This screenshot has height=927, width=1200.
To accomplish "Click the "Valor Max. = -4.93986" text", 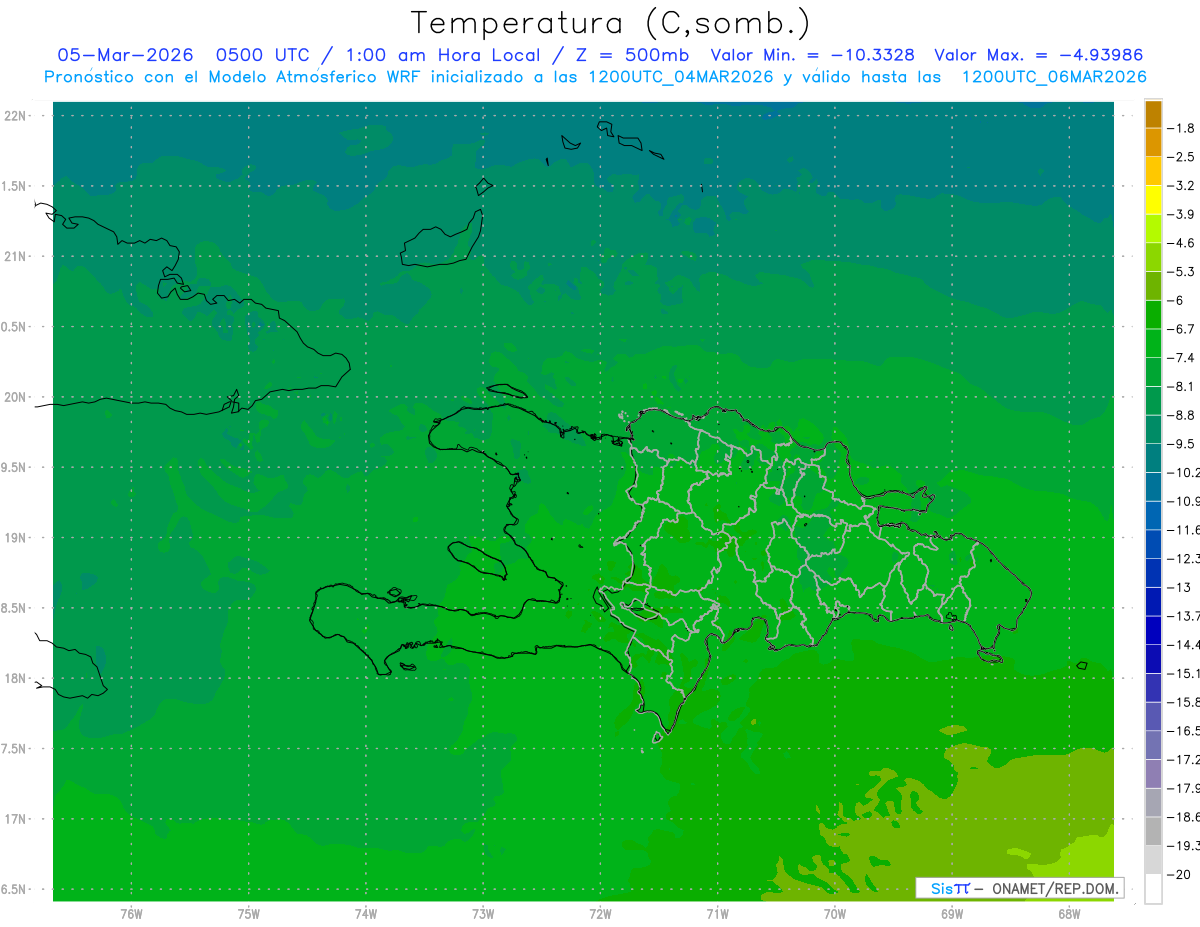I will (1038, 55).
